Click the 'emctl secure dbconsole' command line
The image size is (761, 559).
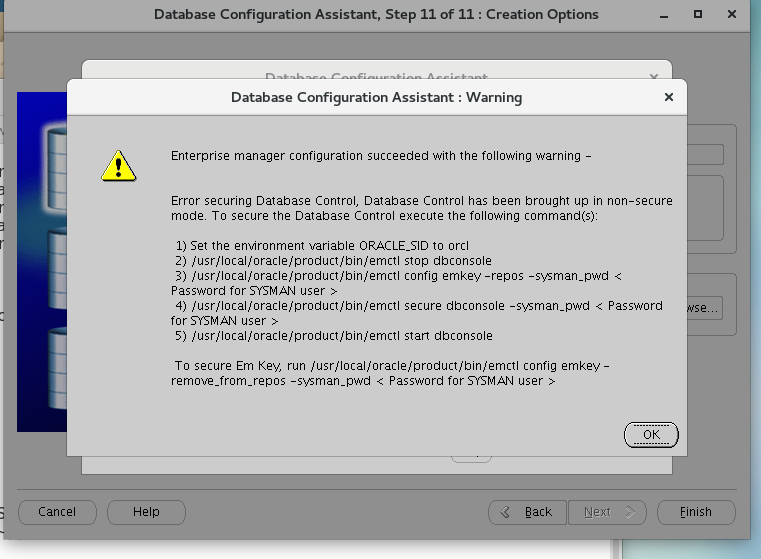[x=417, y=313]
